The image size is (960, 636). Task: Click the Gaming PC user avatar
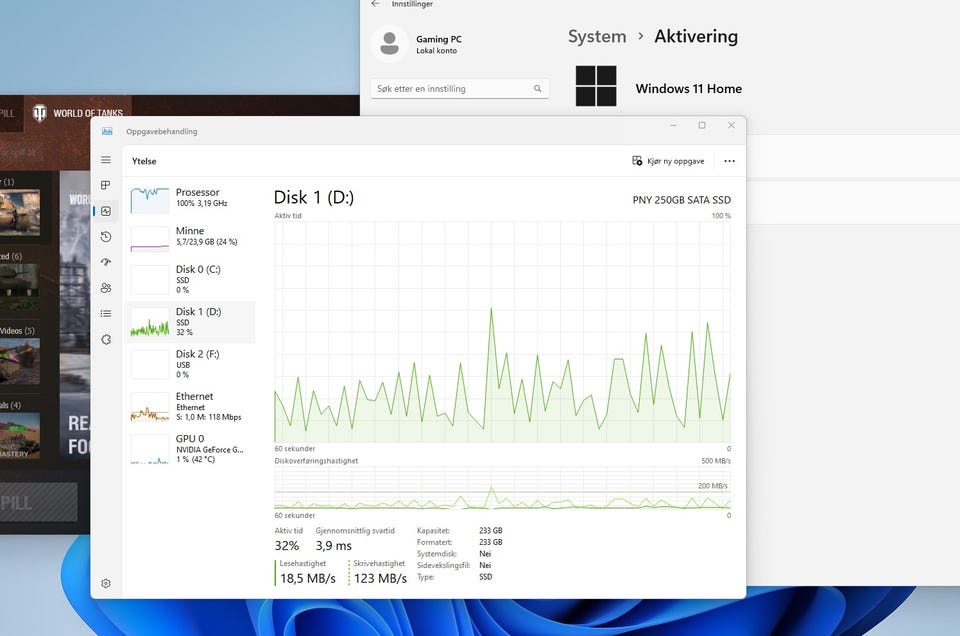pos(389,44)
